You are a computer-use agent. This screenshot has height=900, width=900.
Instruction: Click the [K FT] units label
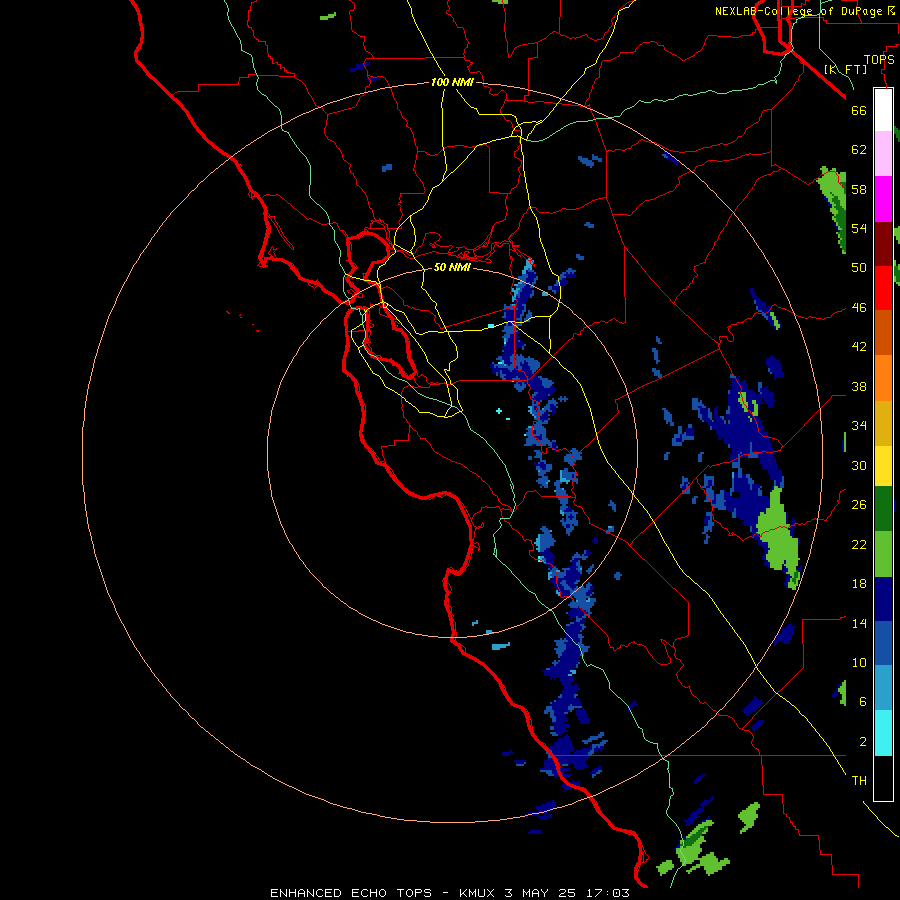pos(845,69)
